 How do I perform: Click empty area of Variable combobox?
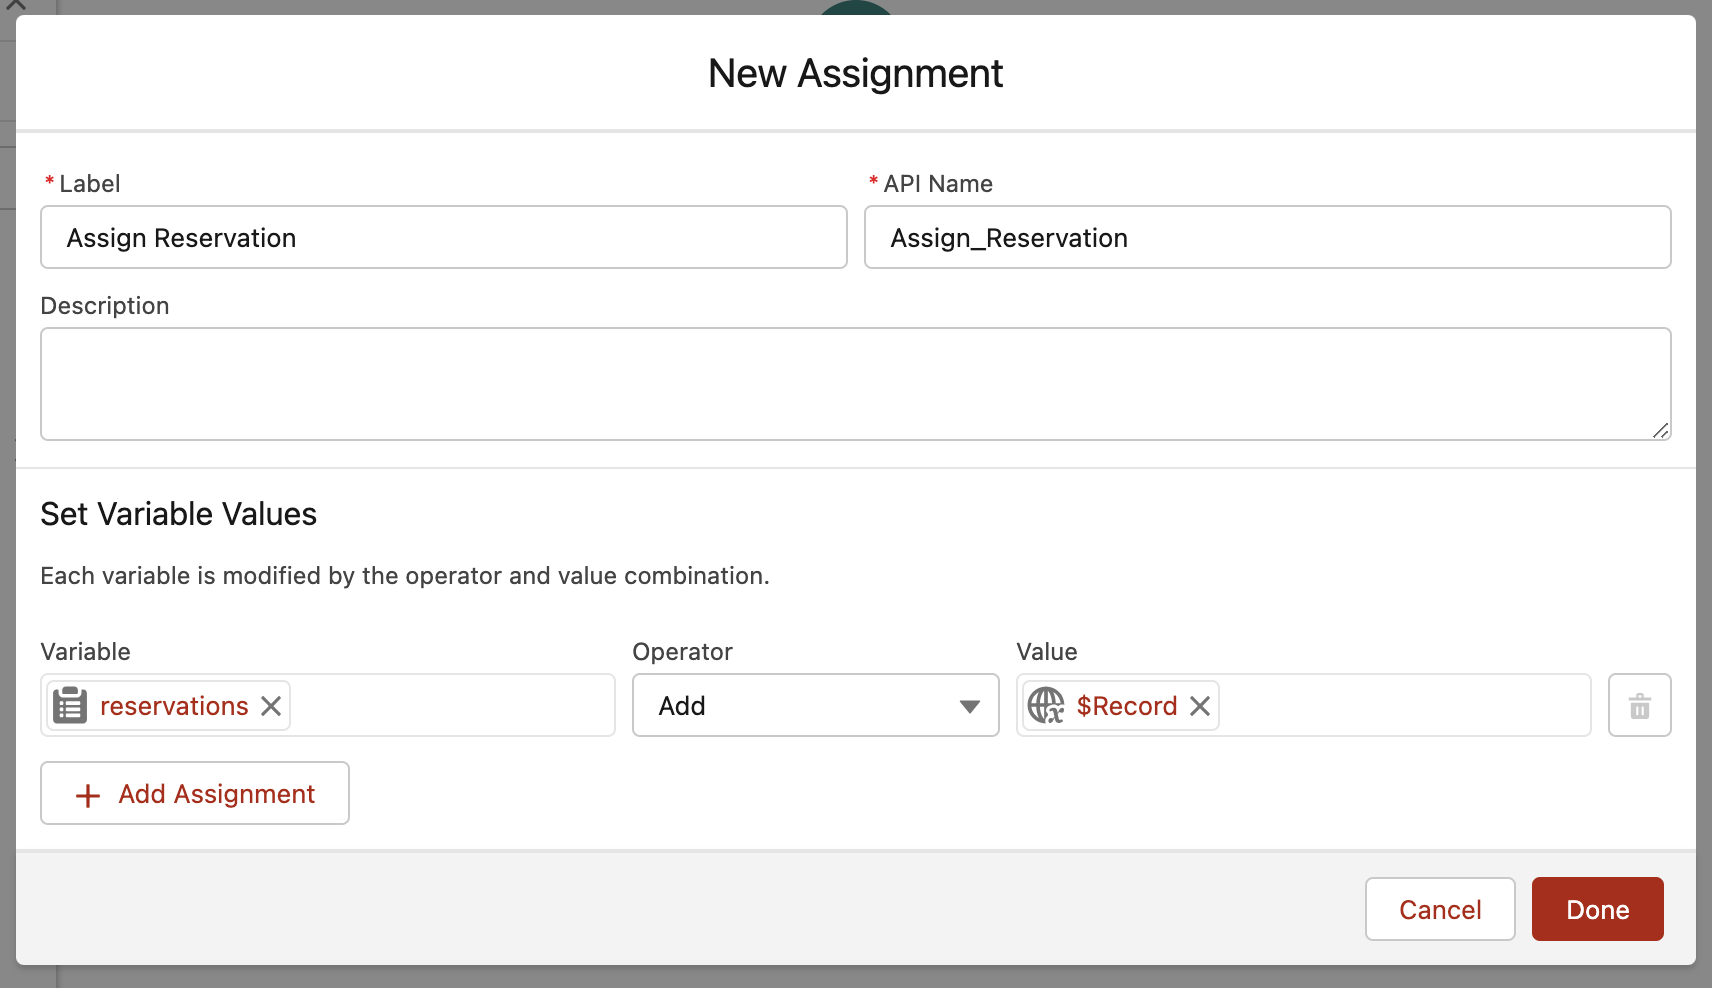click(x=450, y=706)
